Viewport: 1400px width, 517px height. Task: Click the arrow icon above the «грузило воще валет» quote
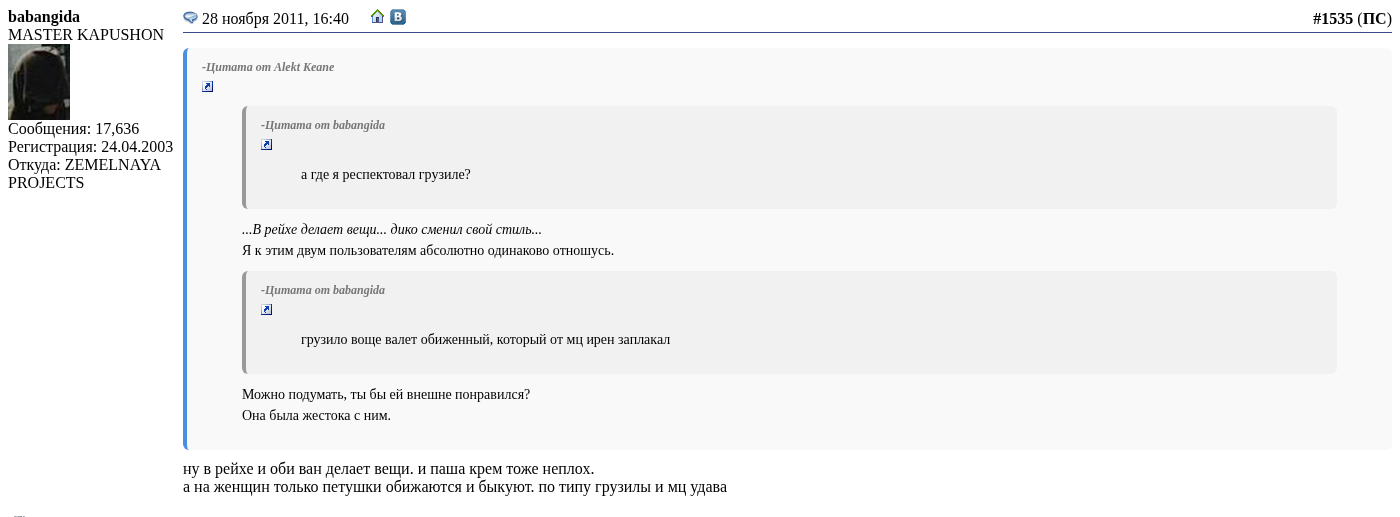coord(267,310)
